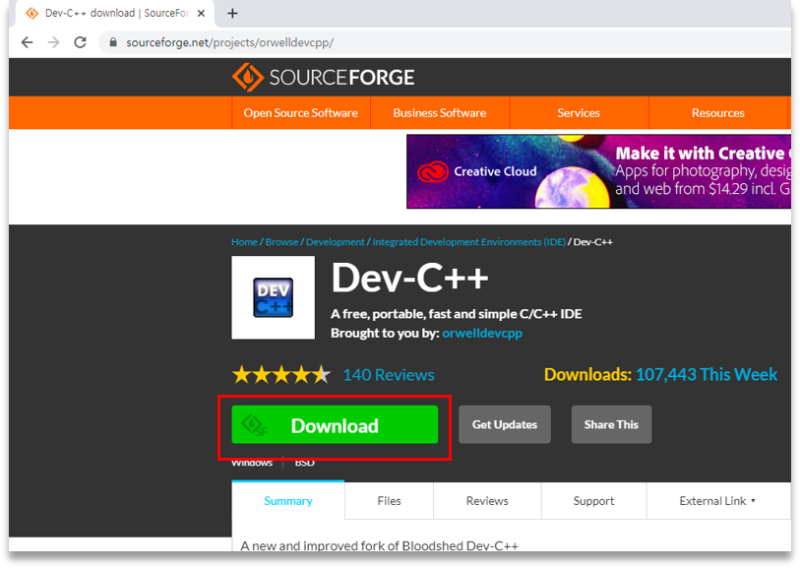Screen dimensions: 800x568
Task: Open the 140 Reviews link
Action: tap(388, 375)
